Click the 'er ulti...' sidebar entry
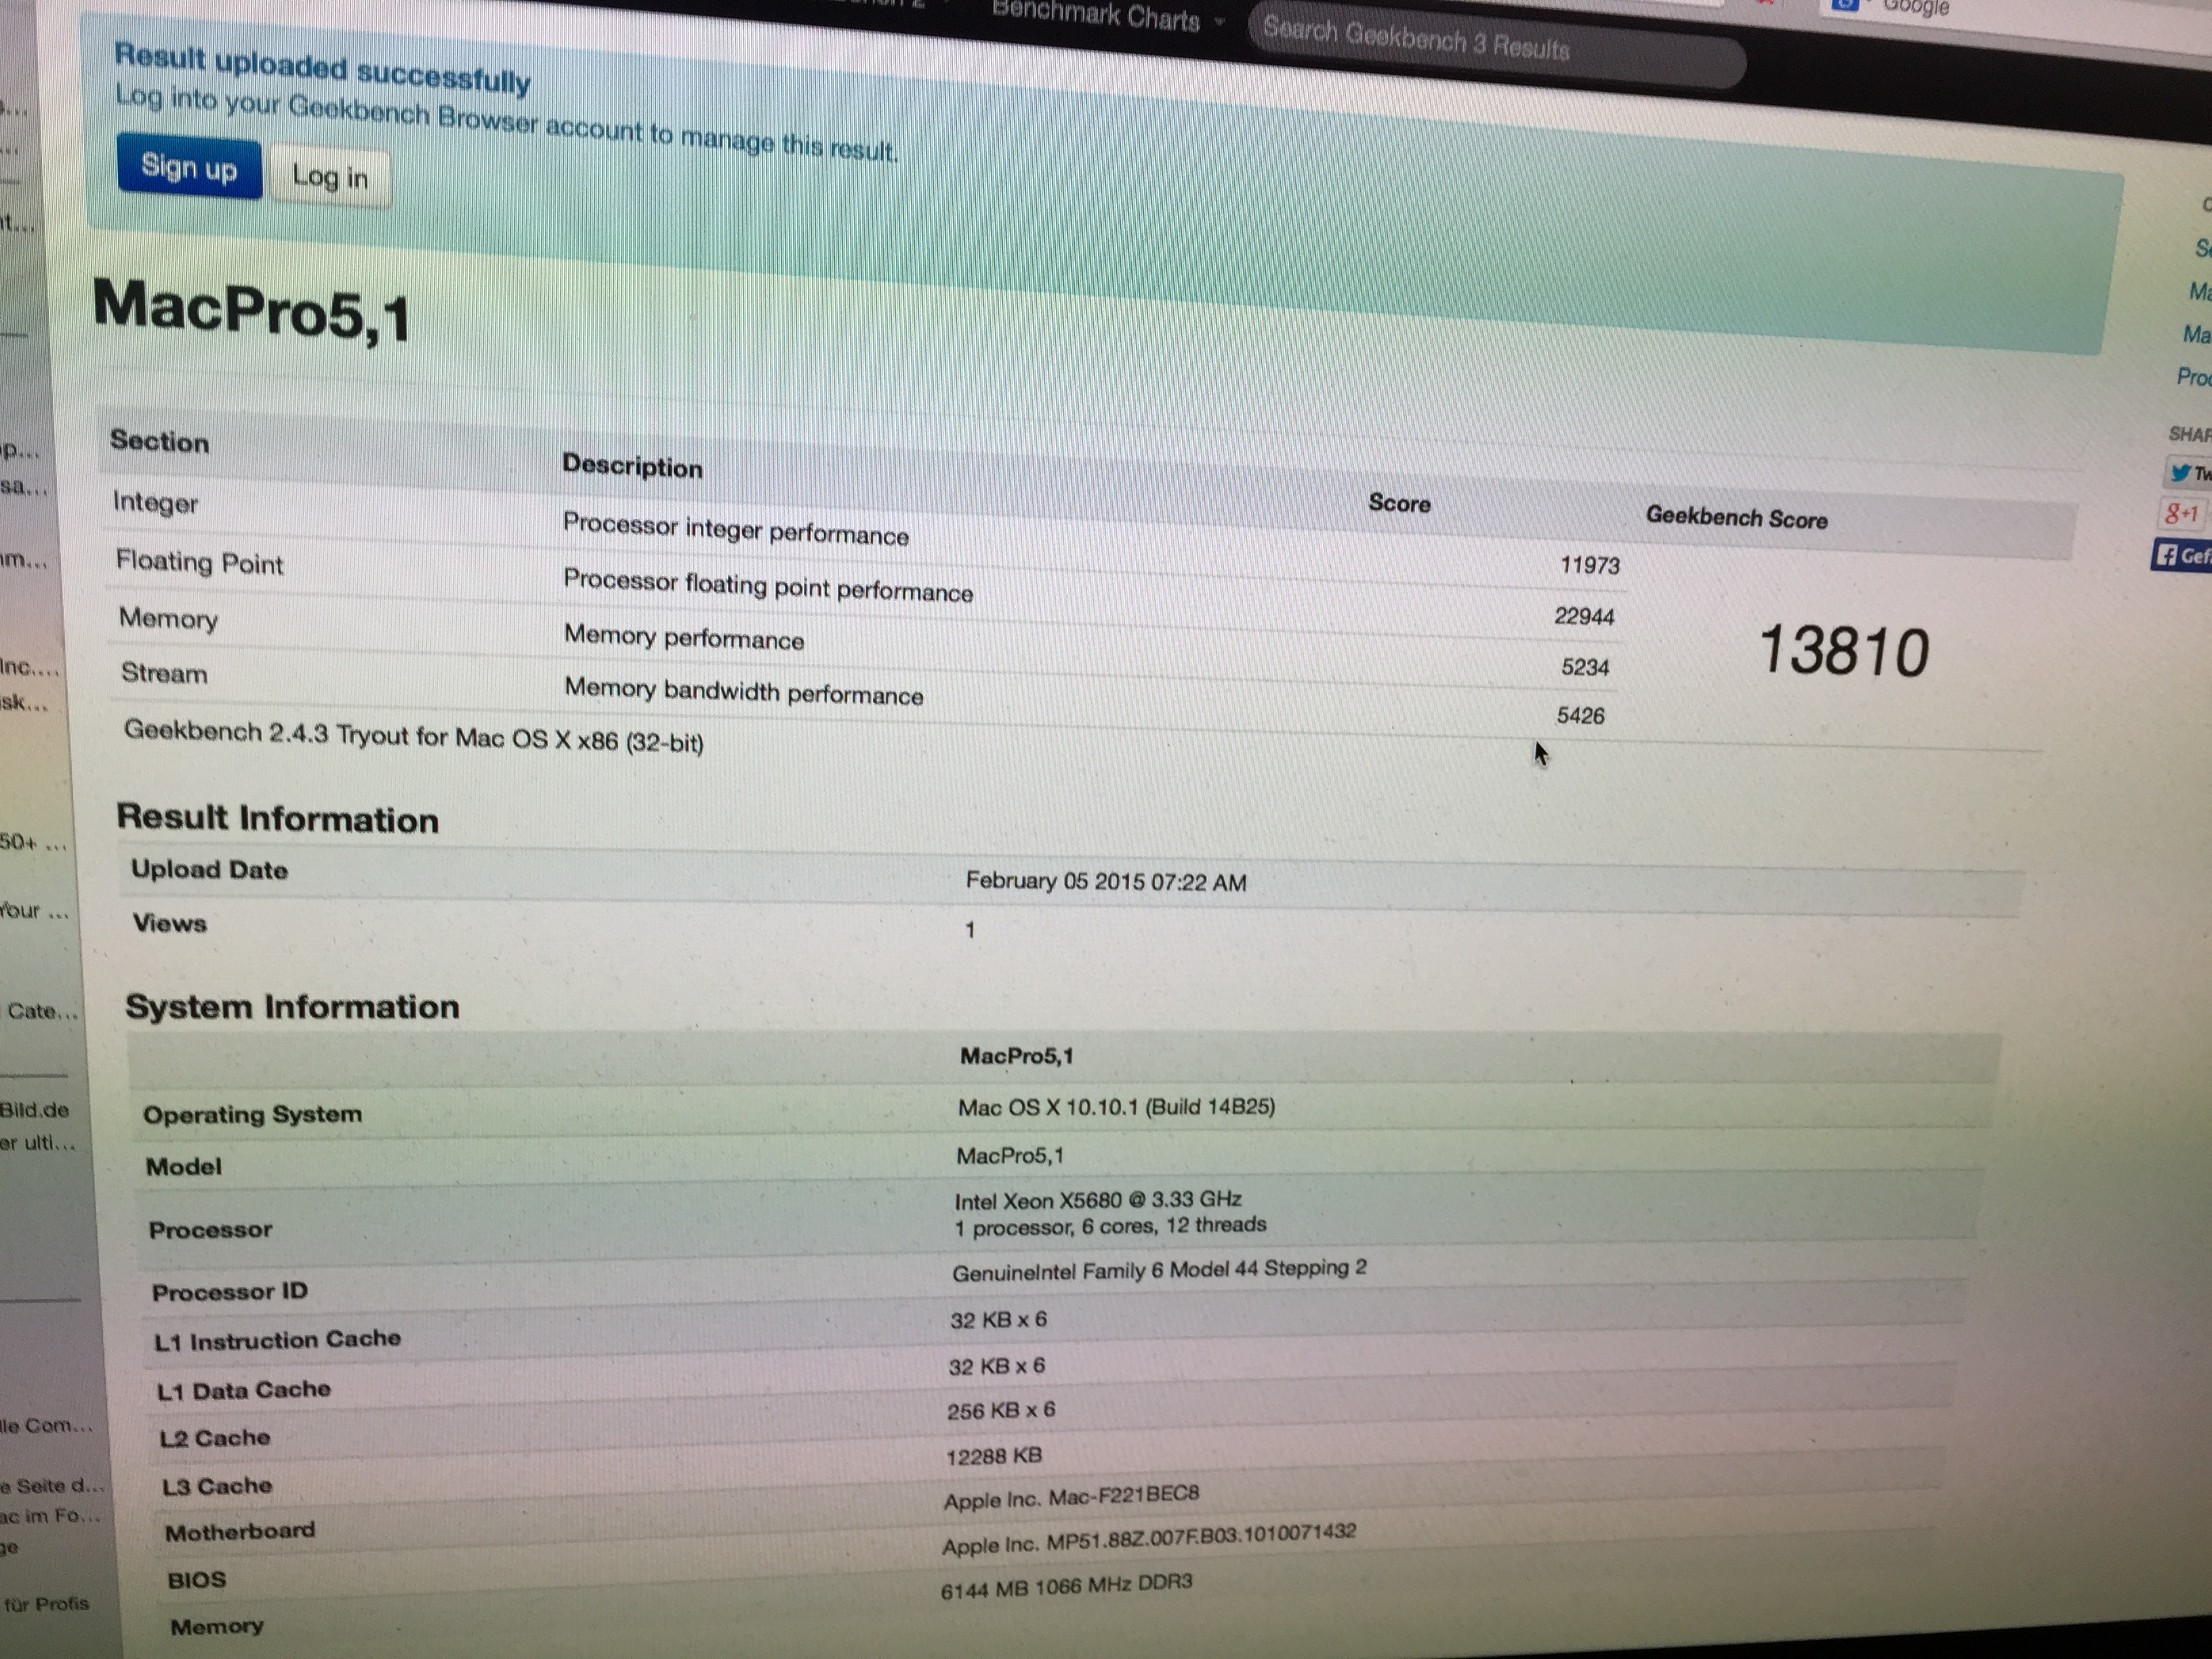This screenshot has height=1659, width=2212. [37, 1143]
